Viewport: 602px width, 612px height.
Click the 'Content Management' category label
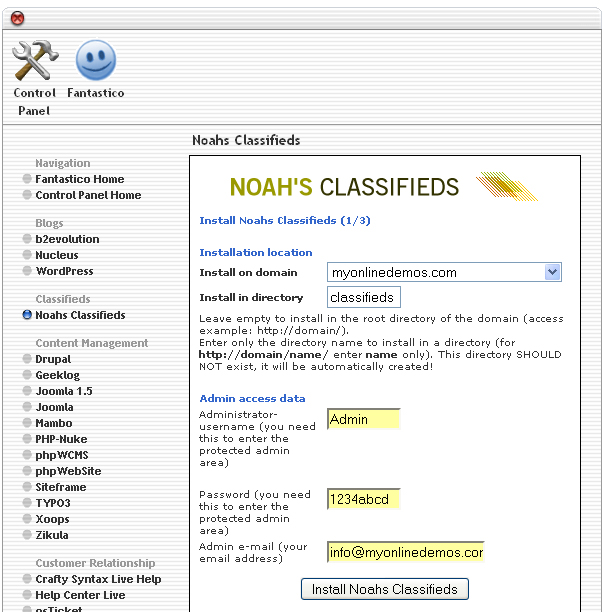click(92, 343)
